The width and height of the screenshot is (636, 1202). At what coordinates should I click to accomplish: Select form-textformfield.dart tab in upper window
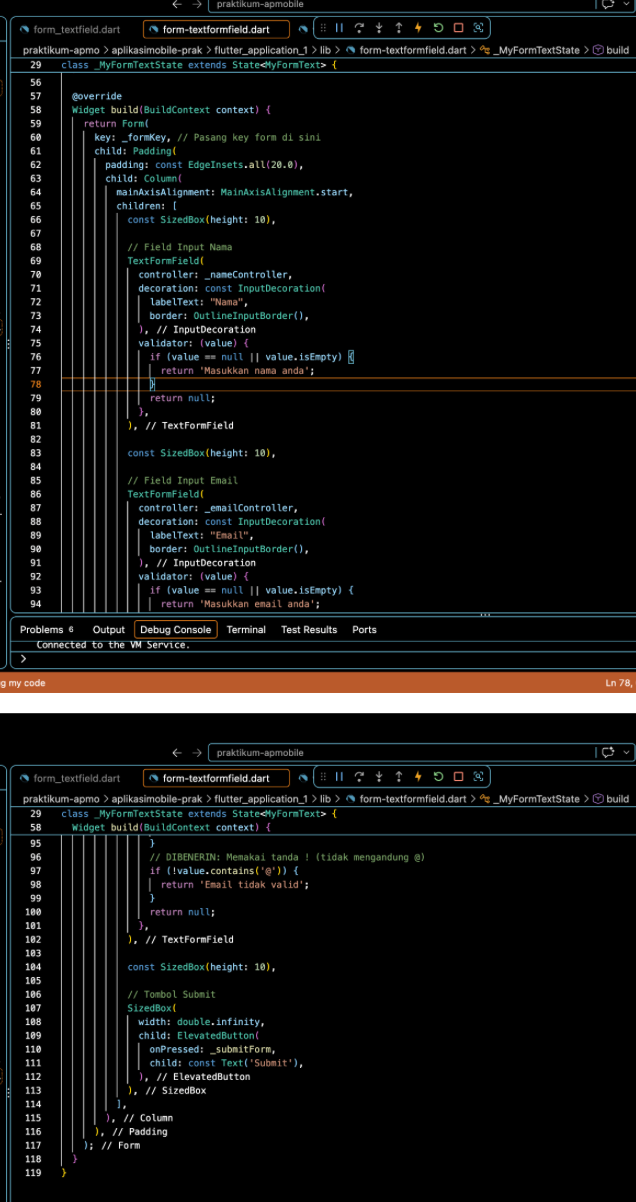click(x=216, y=29)
